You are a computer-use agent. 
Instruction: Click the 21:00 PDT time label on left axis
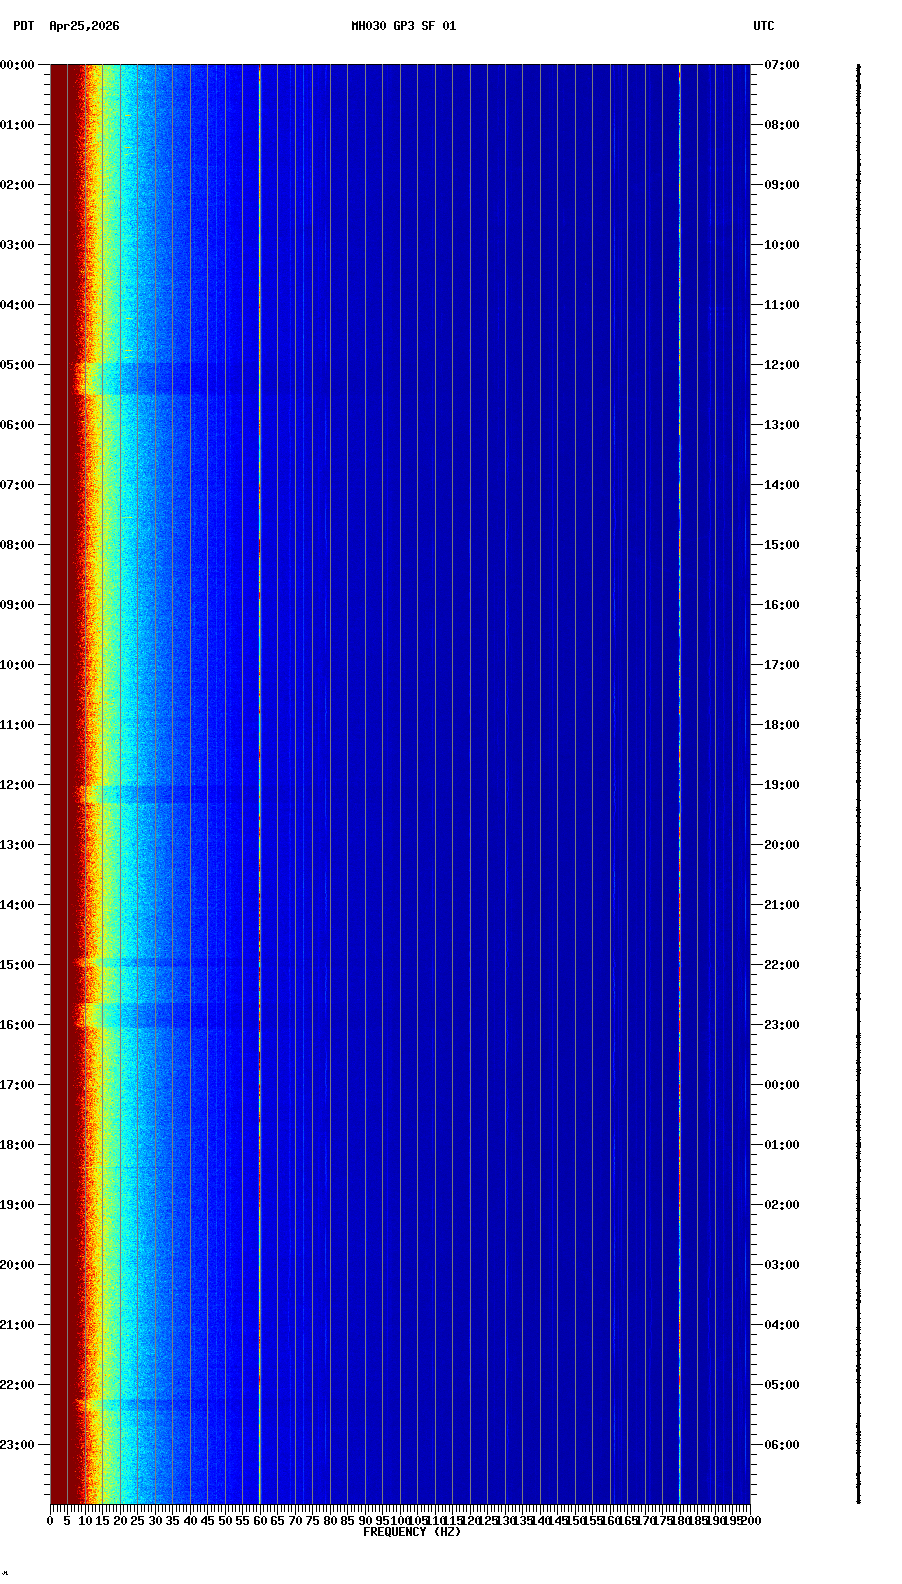tap(17, 1325)
